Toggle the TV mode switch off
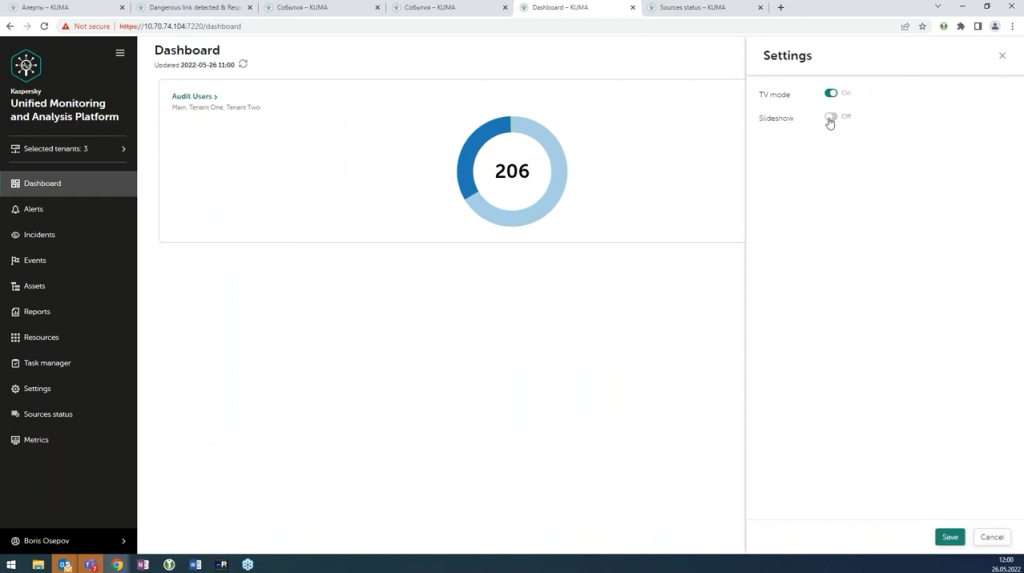The width and height of the screenshot is (1024, 573). (x=831, y=93)
